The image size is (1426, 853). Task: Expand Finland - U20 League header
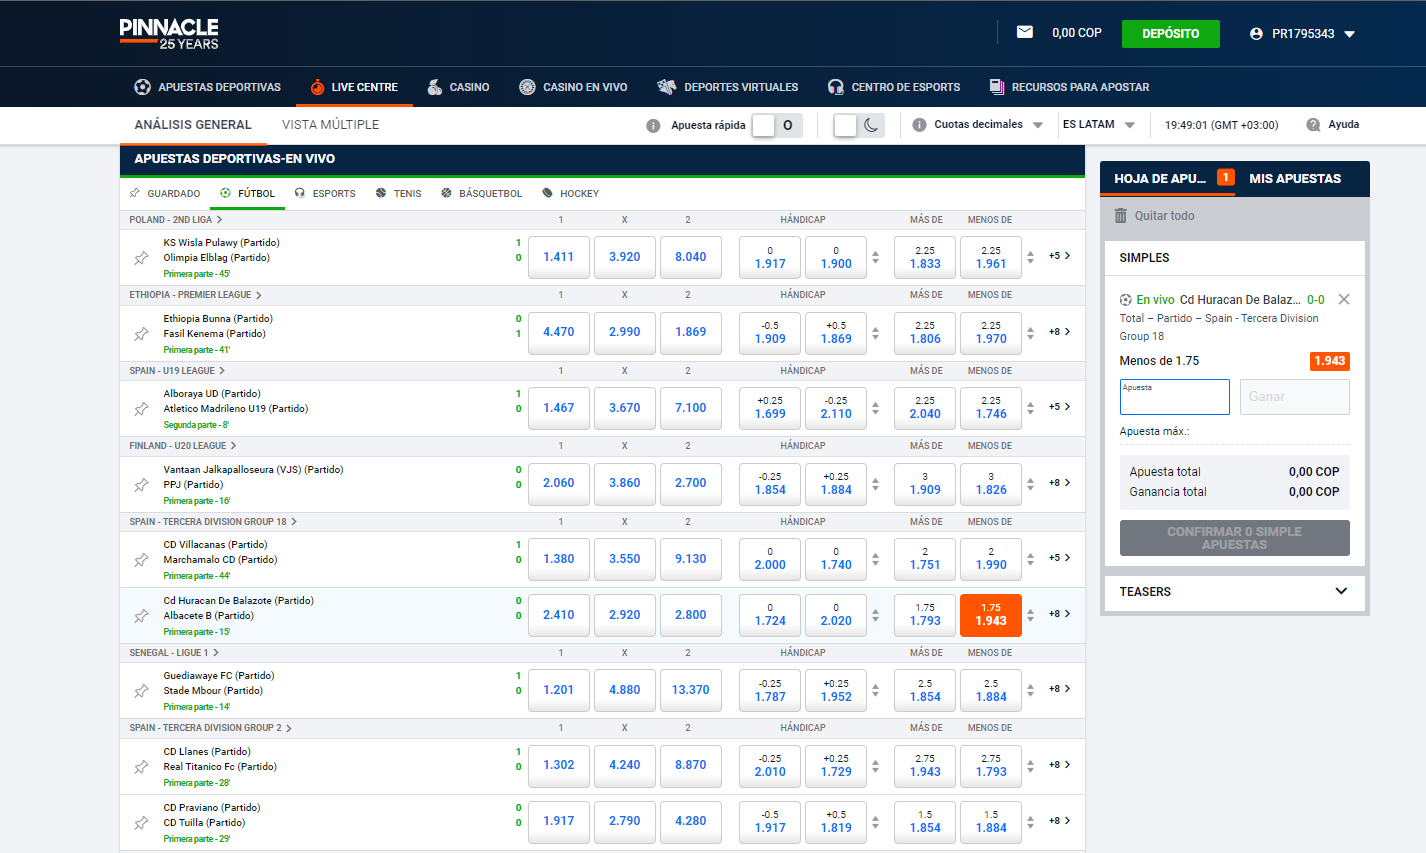(183, 446)
